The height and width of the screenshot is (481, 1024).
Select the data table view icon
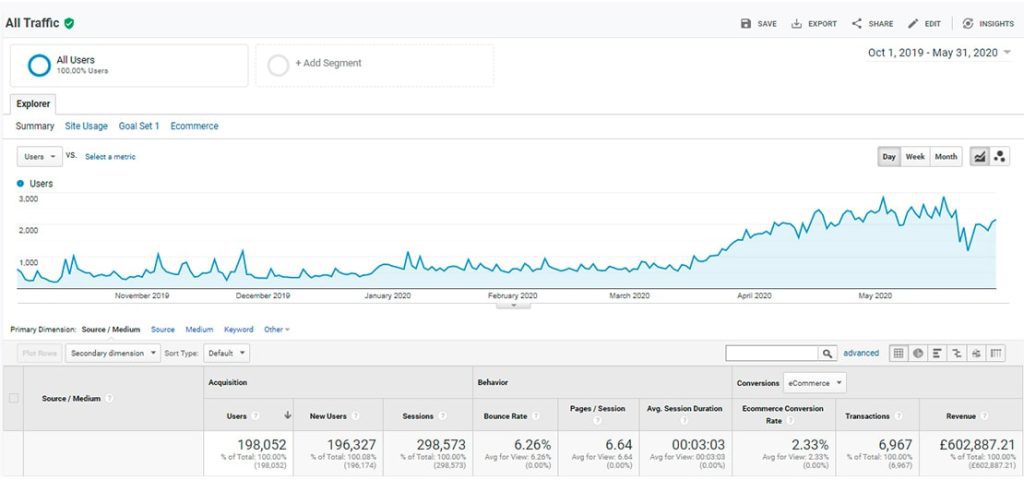(x=898, y=353)
